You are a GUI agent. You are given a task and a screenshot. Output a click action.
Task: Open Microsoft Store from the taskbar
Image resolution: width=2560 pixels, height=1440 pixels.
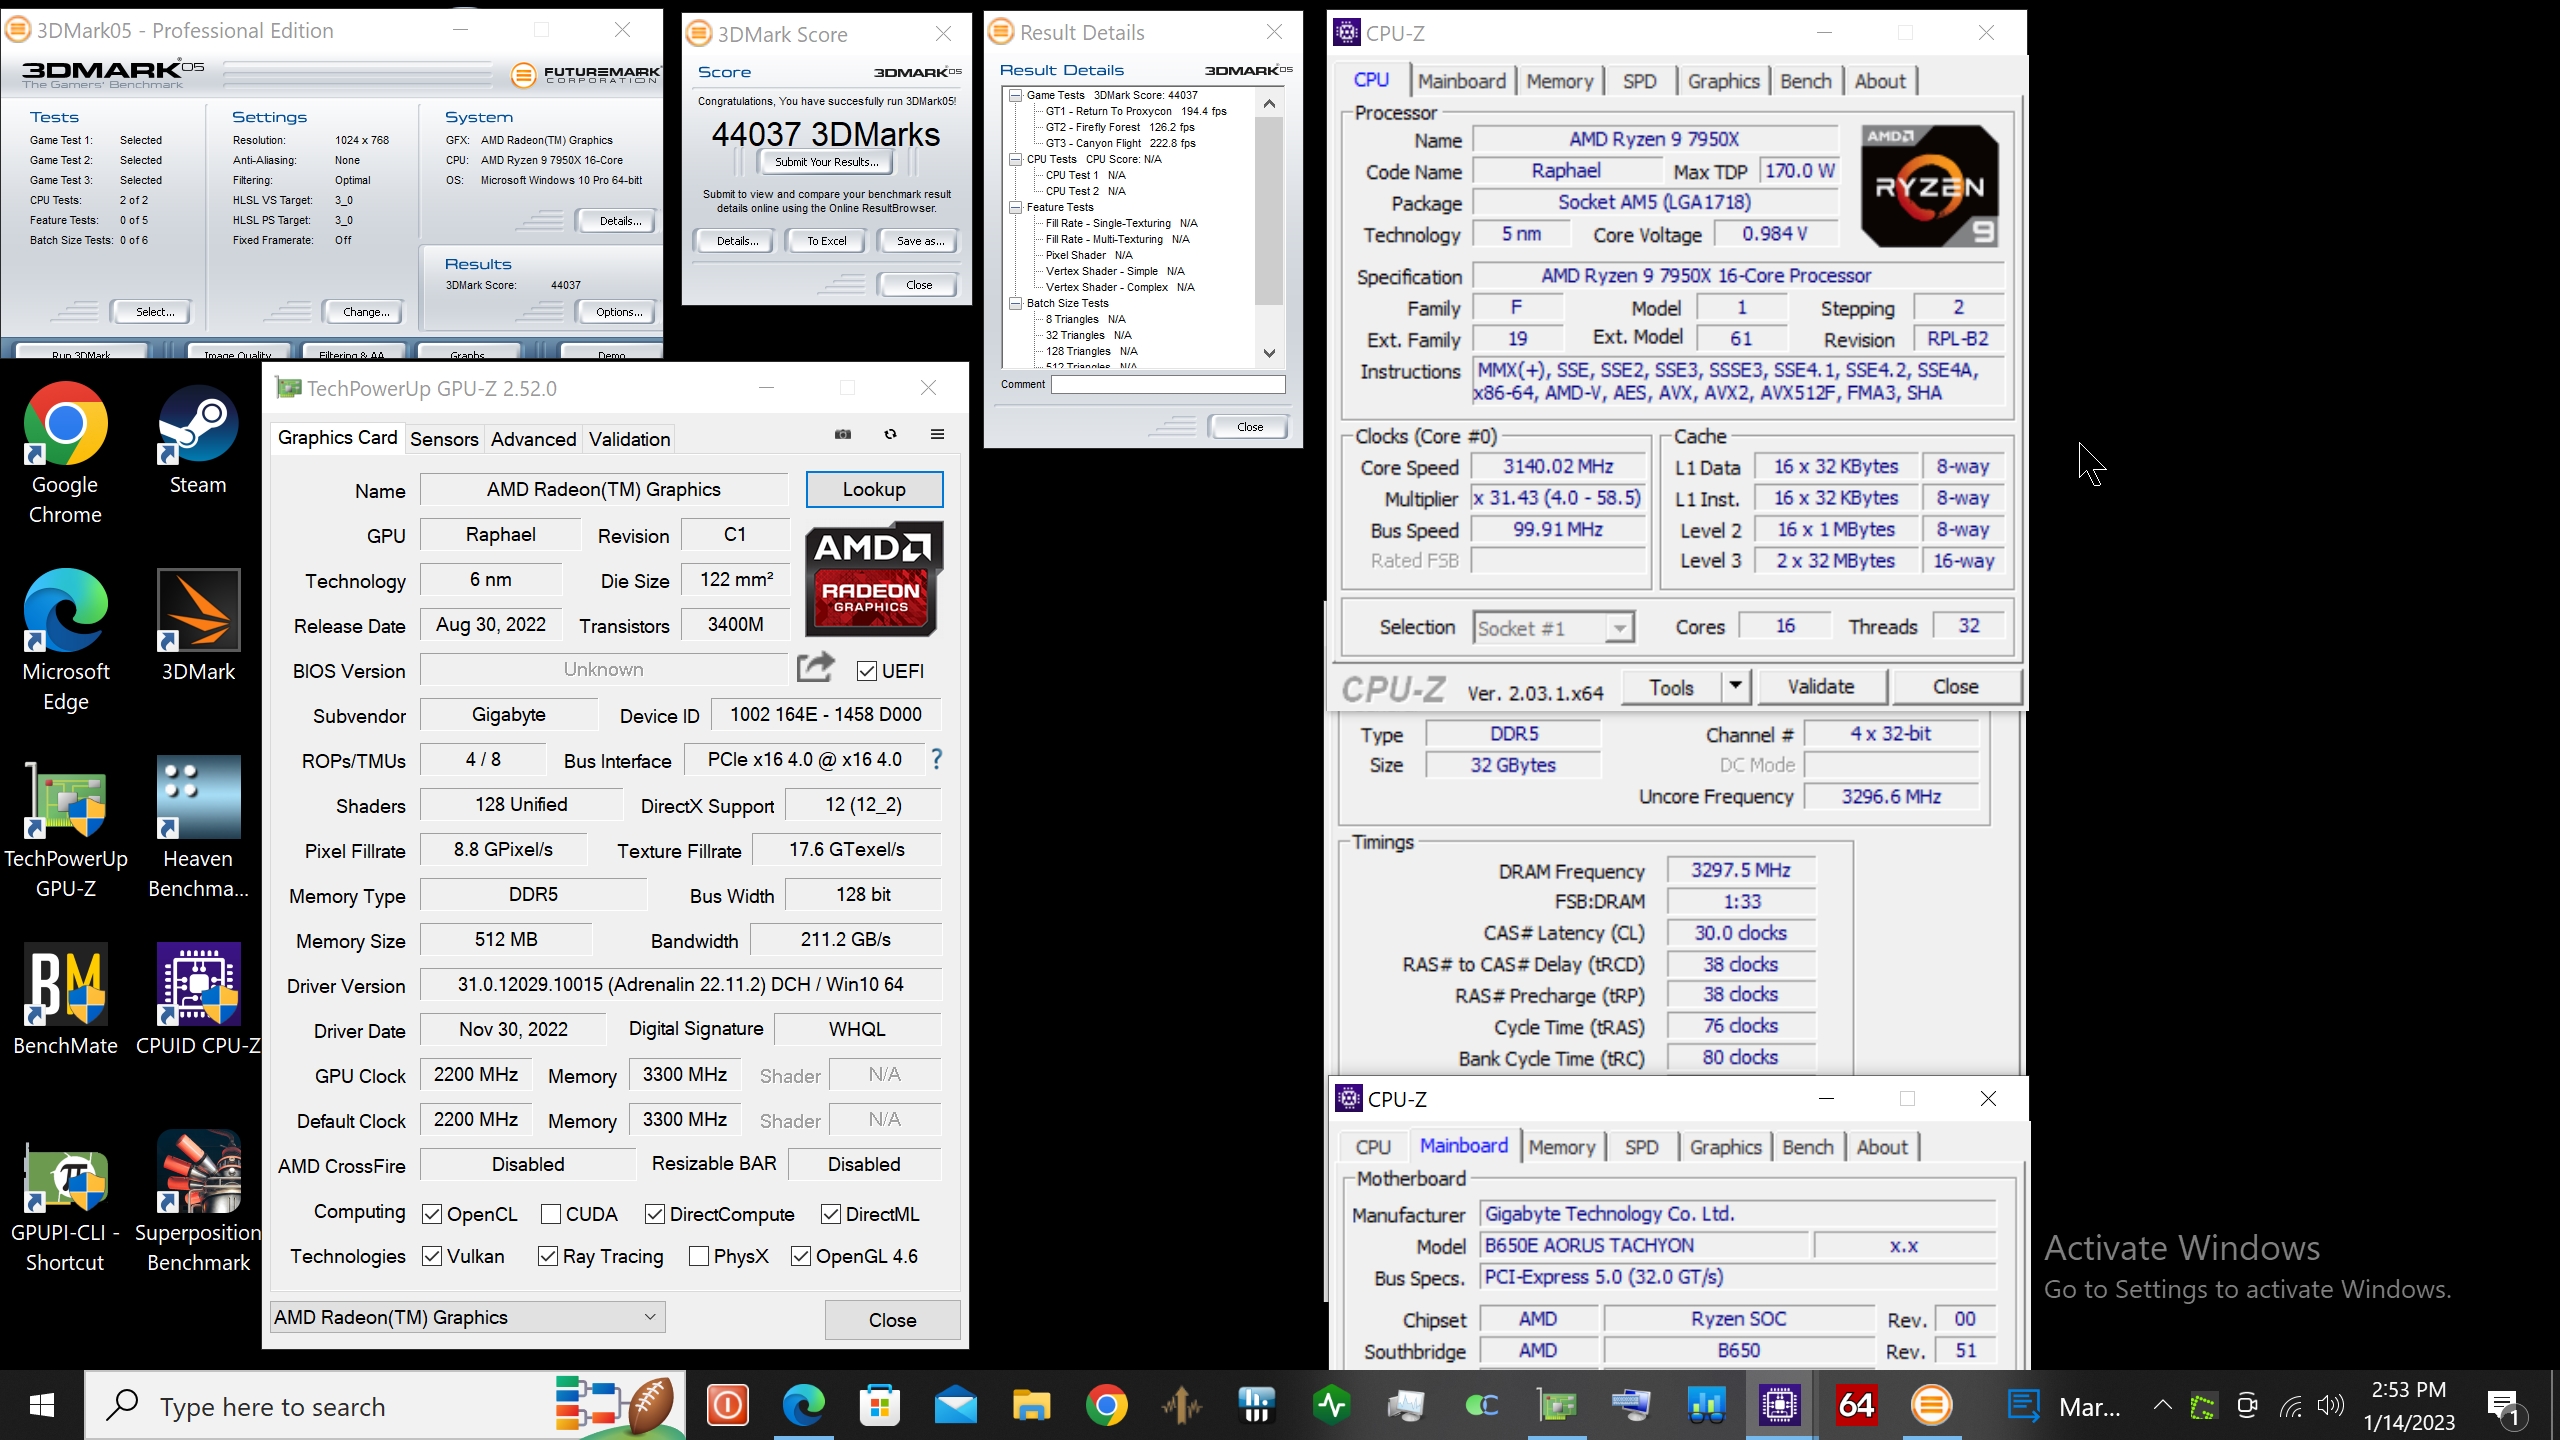click(880, 1405)
